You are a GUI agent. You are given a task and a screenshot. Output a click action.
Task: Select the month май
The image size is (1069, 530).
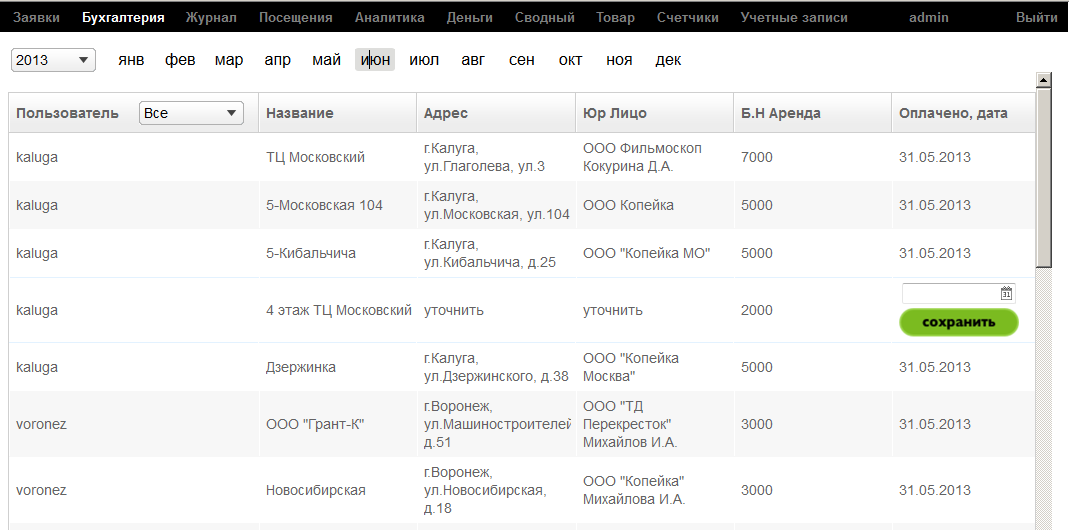tap(327, 60)
